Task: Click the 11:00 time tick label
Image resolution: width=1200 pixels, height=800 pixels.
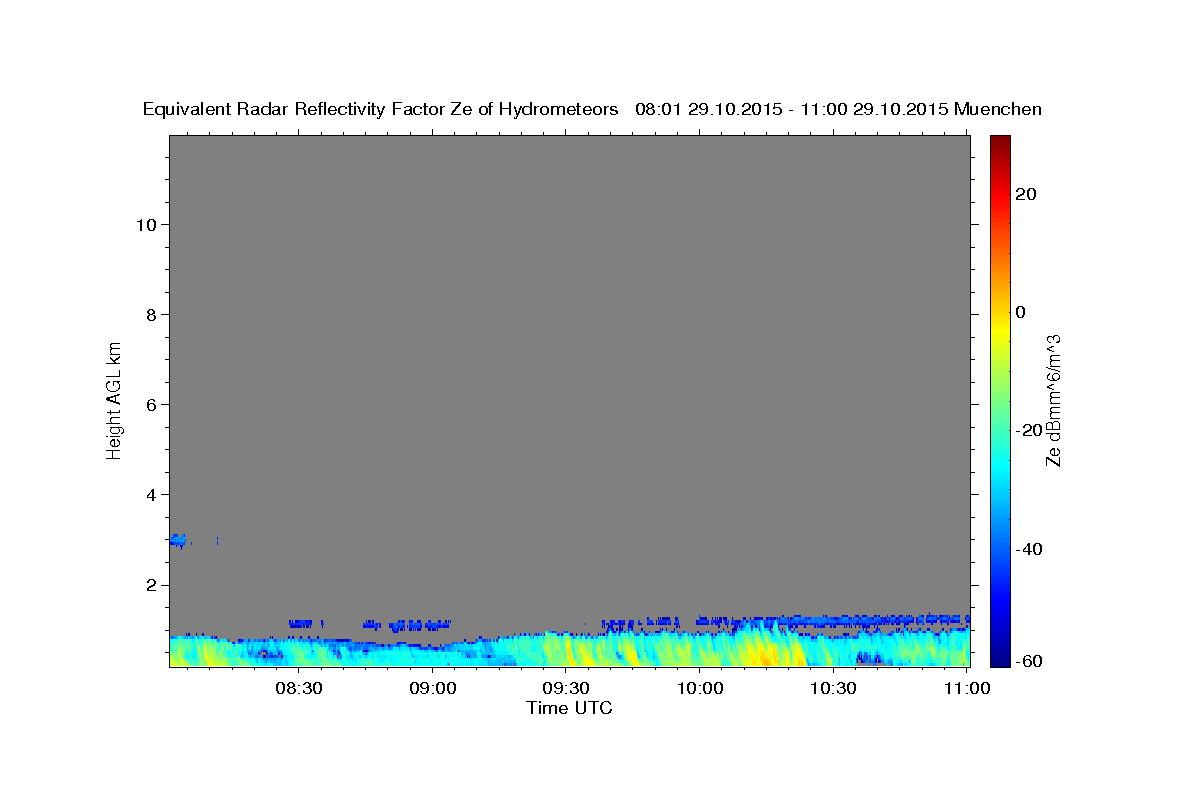Action: (x=967, y=689)
